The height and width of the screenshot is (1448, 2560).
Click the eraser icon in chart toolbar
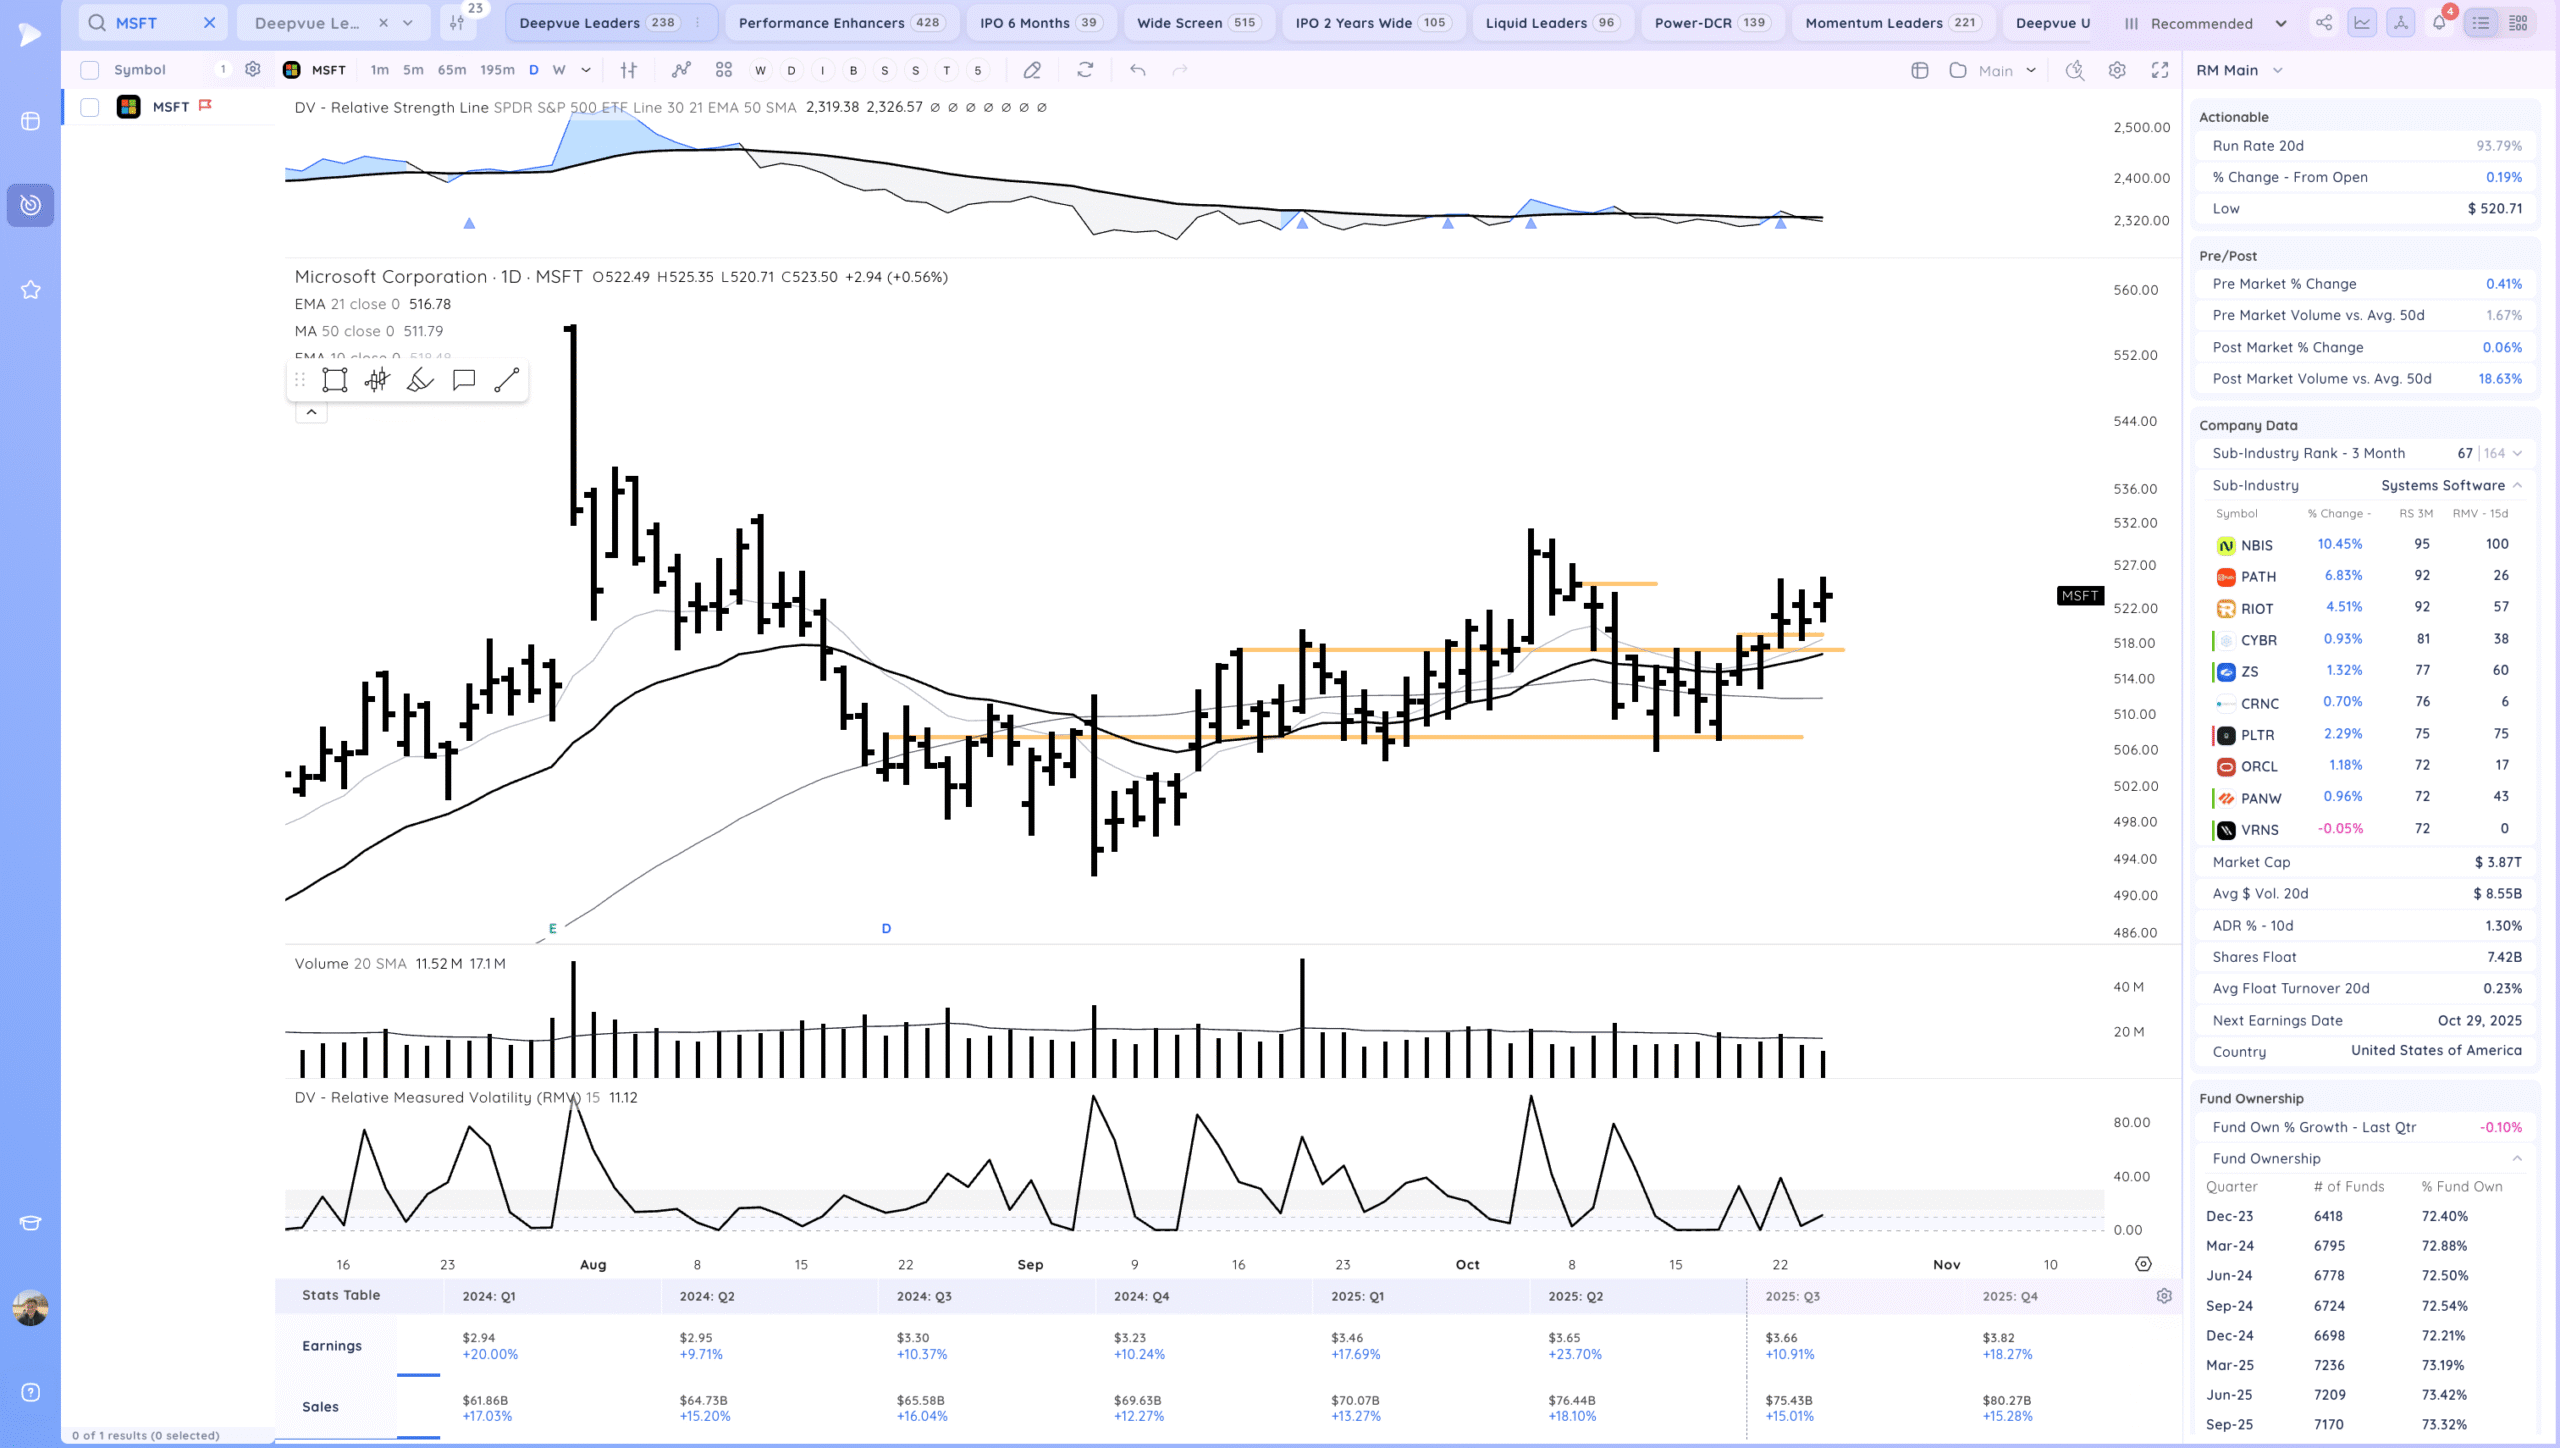pyautogui.click(x=1032, y=70)
